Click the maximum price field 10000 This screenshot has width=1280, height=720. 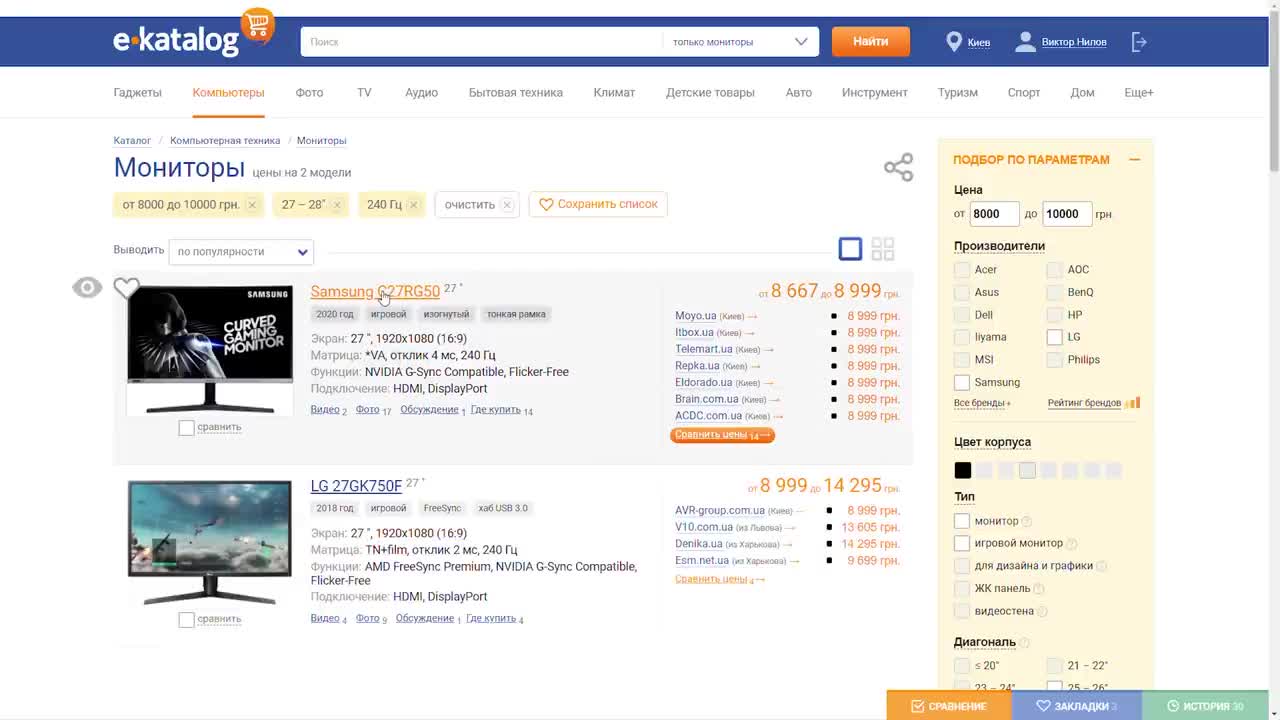coord(1067,213)
